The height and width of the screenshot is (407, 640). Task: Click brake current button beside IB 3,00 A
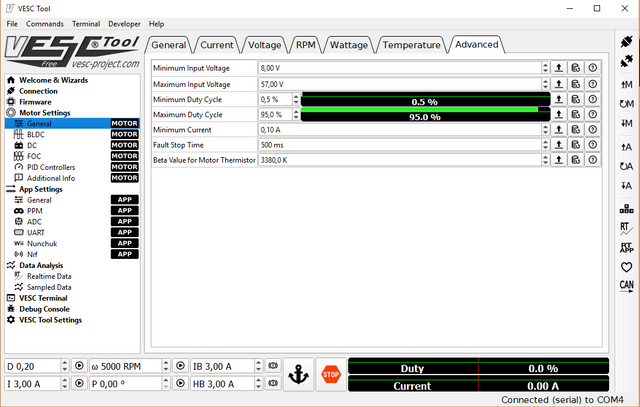tap(273, 366)
